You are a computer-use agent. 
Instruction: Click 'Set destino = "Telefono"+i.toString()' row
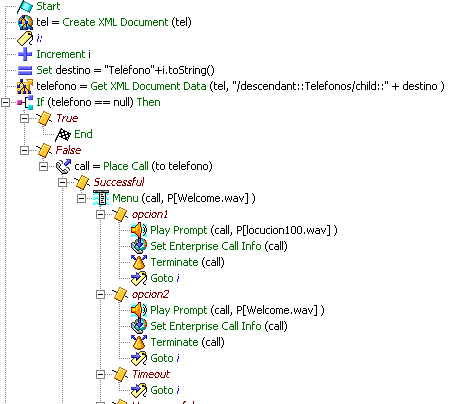point(125,70)
